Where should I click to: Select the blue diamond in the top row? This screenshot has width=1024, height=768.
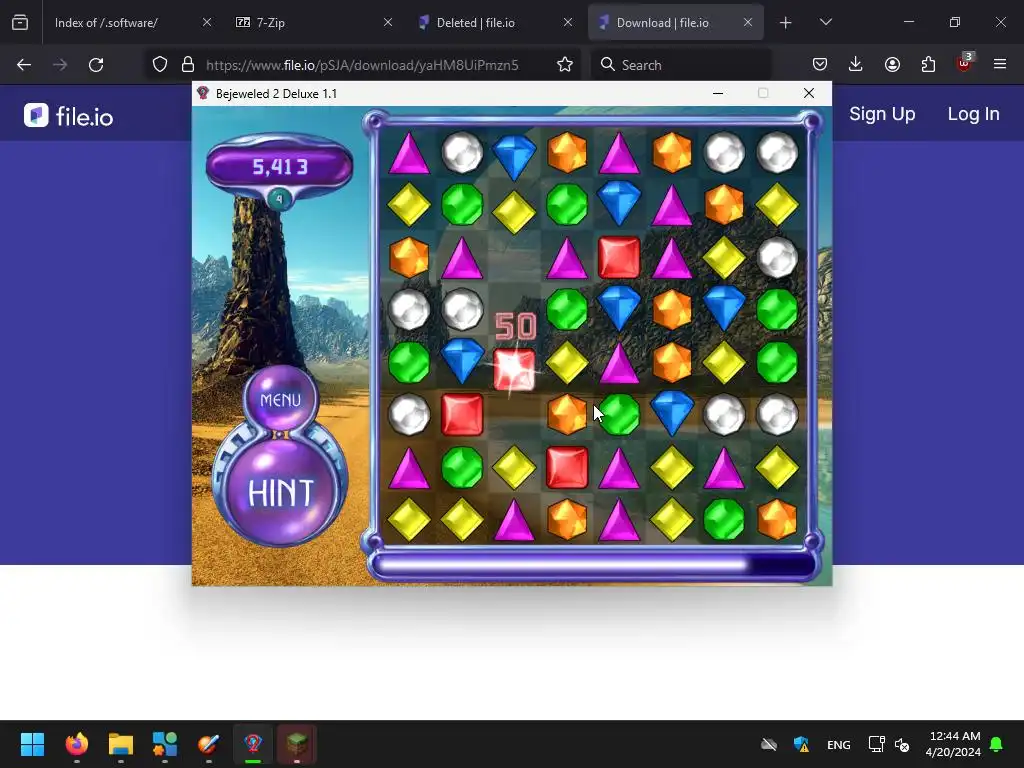click(514, 156)
